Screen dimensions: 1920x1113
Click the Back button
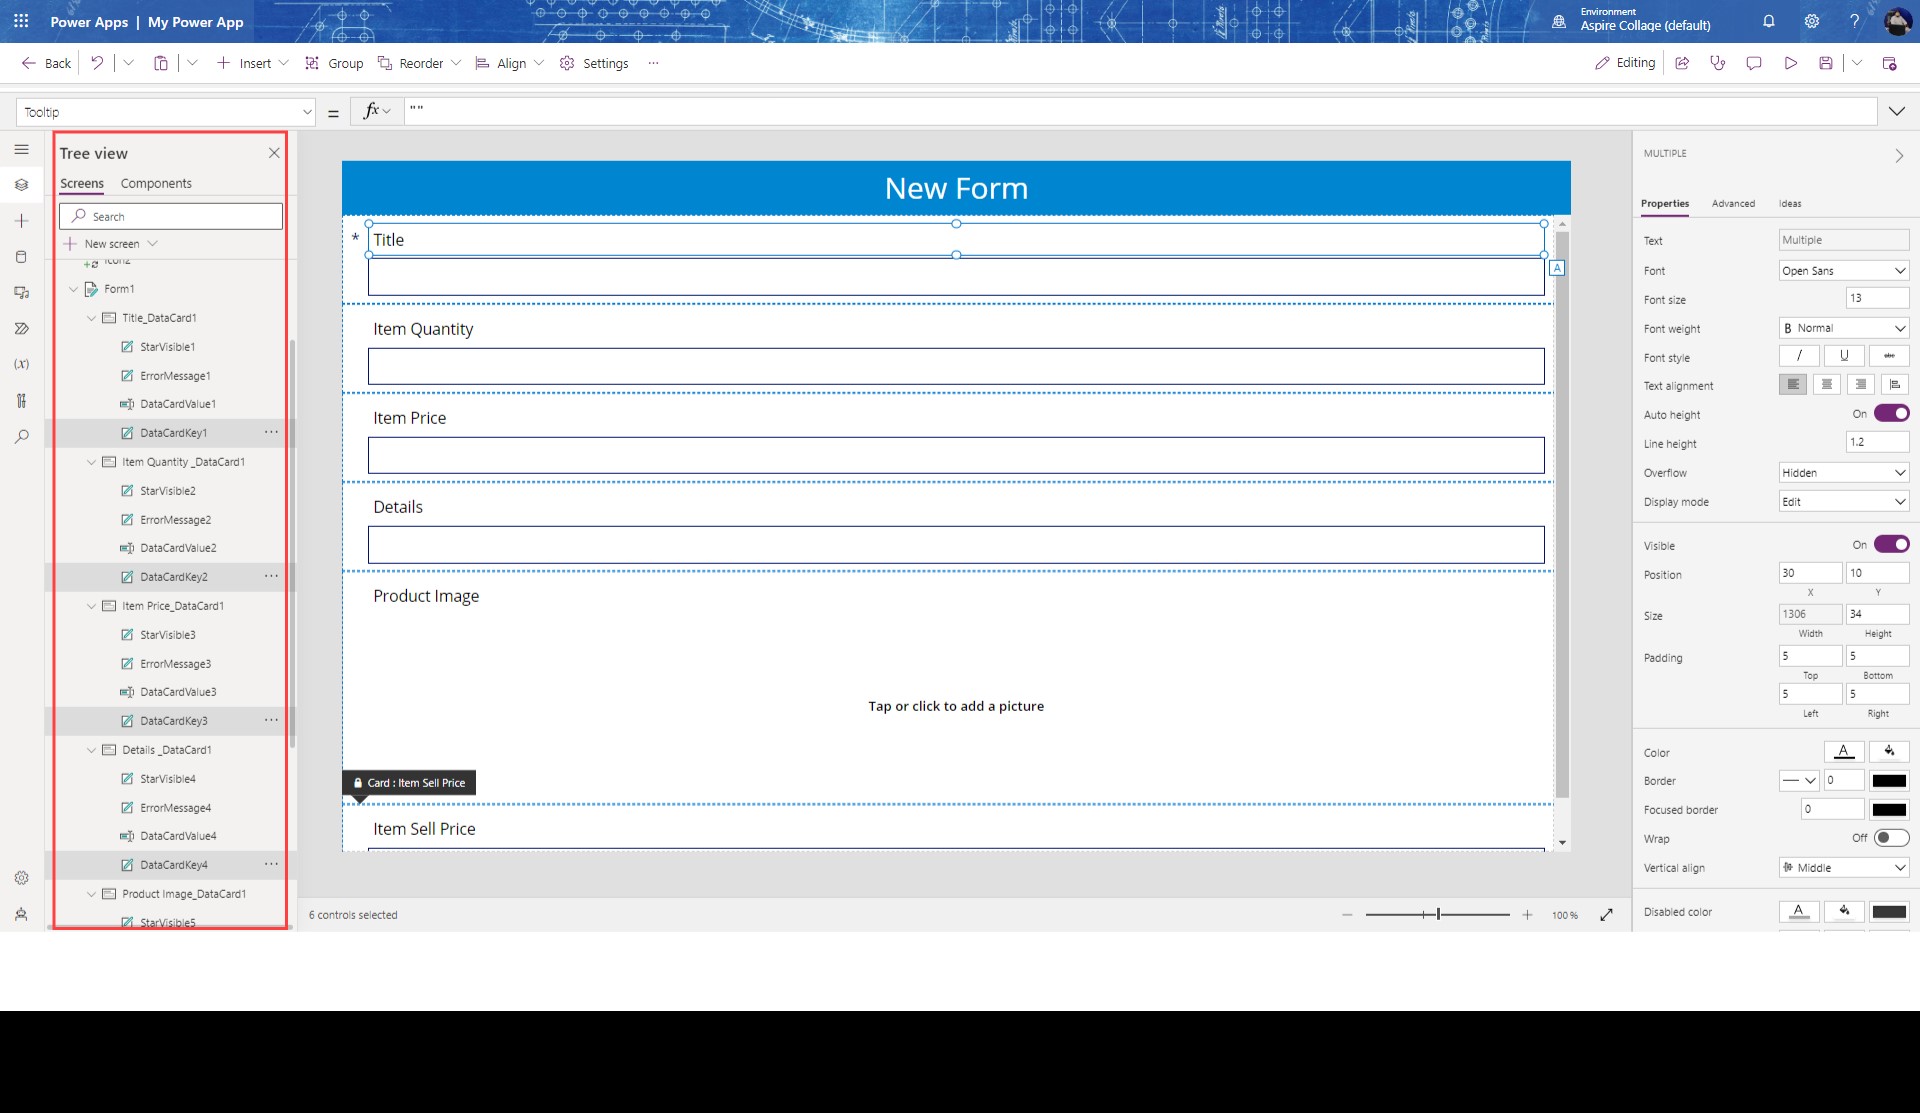click(x=44, y=63)
